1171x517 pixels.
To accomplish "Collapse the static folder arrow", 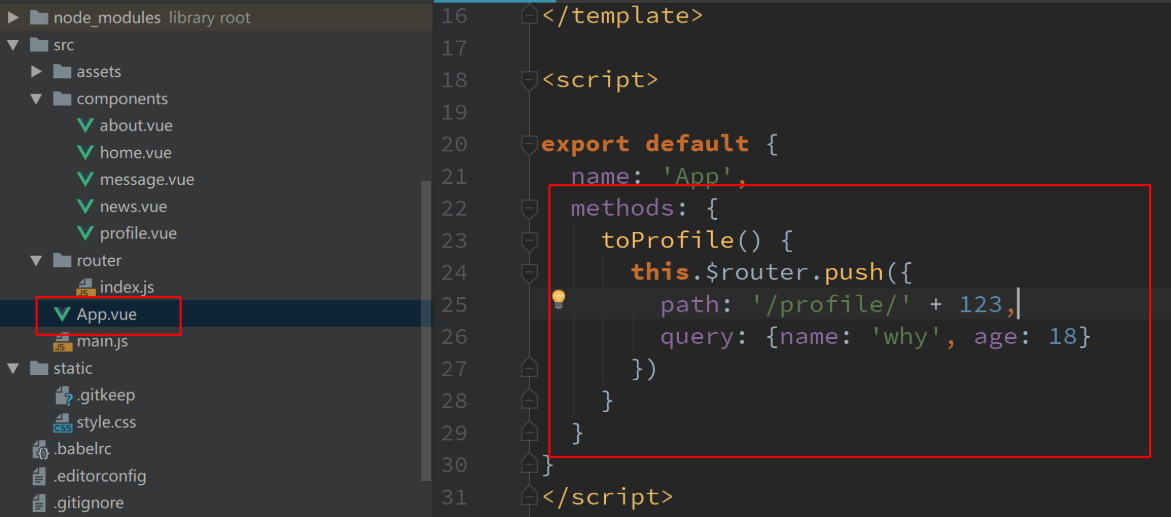I will pos(13,368).
